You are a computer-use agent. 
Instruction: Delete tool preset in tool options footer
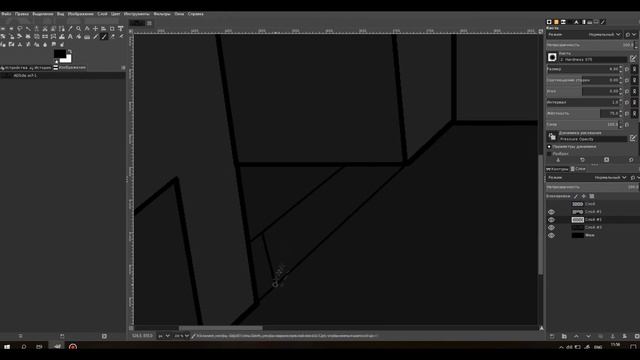tap(607, 160)
